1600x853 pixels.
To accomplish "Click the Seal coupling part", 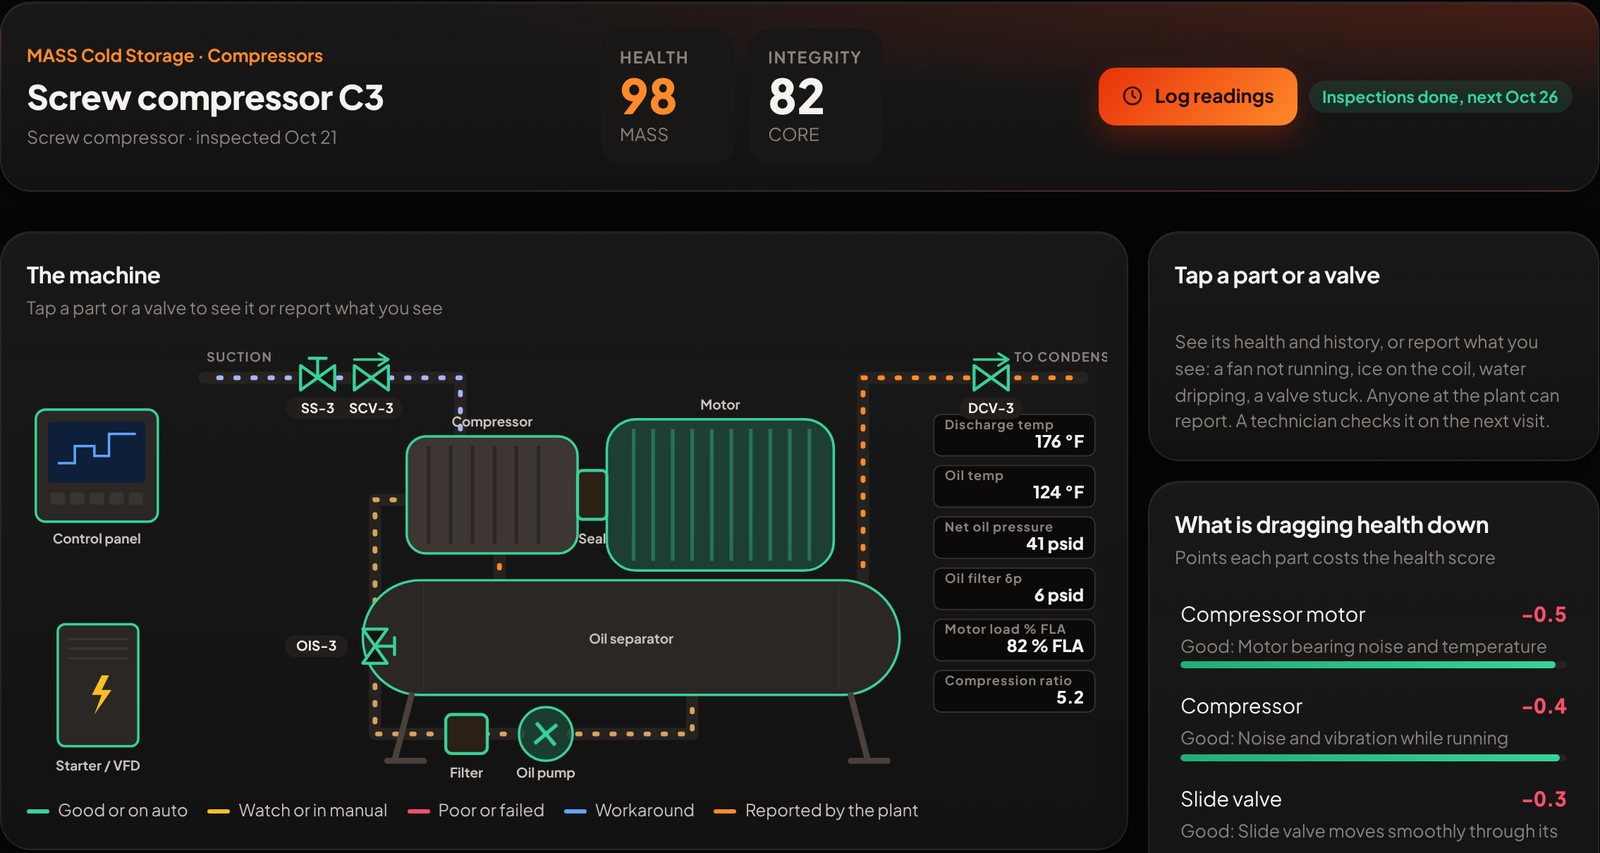I will [x=592, y=494].
